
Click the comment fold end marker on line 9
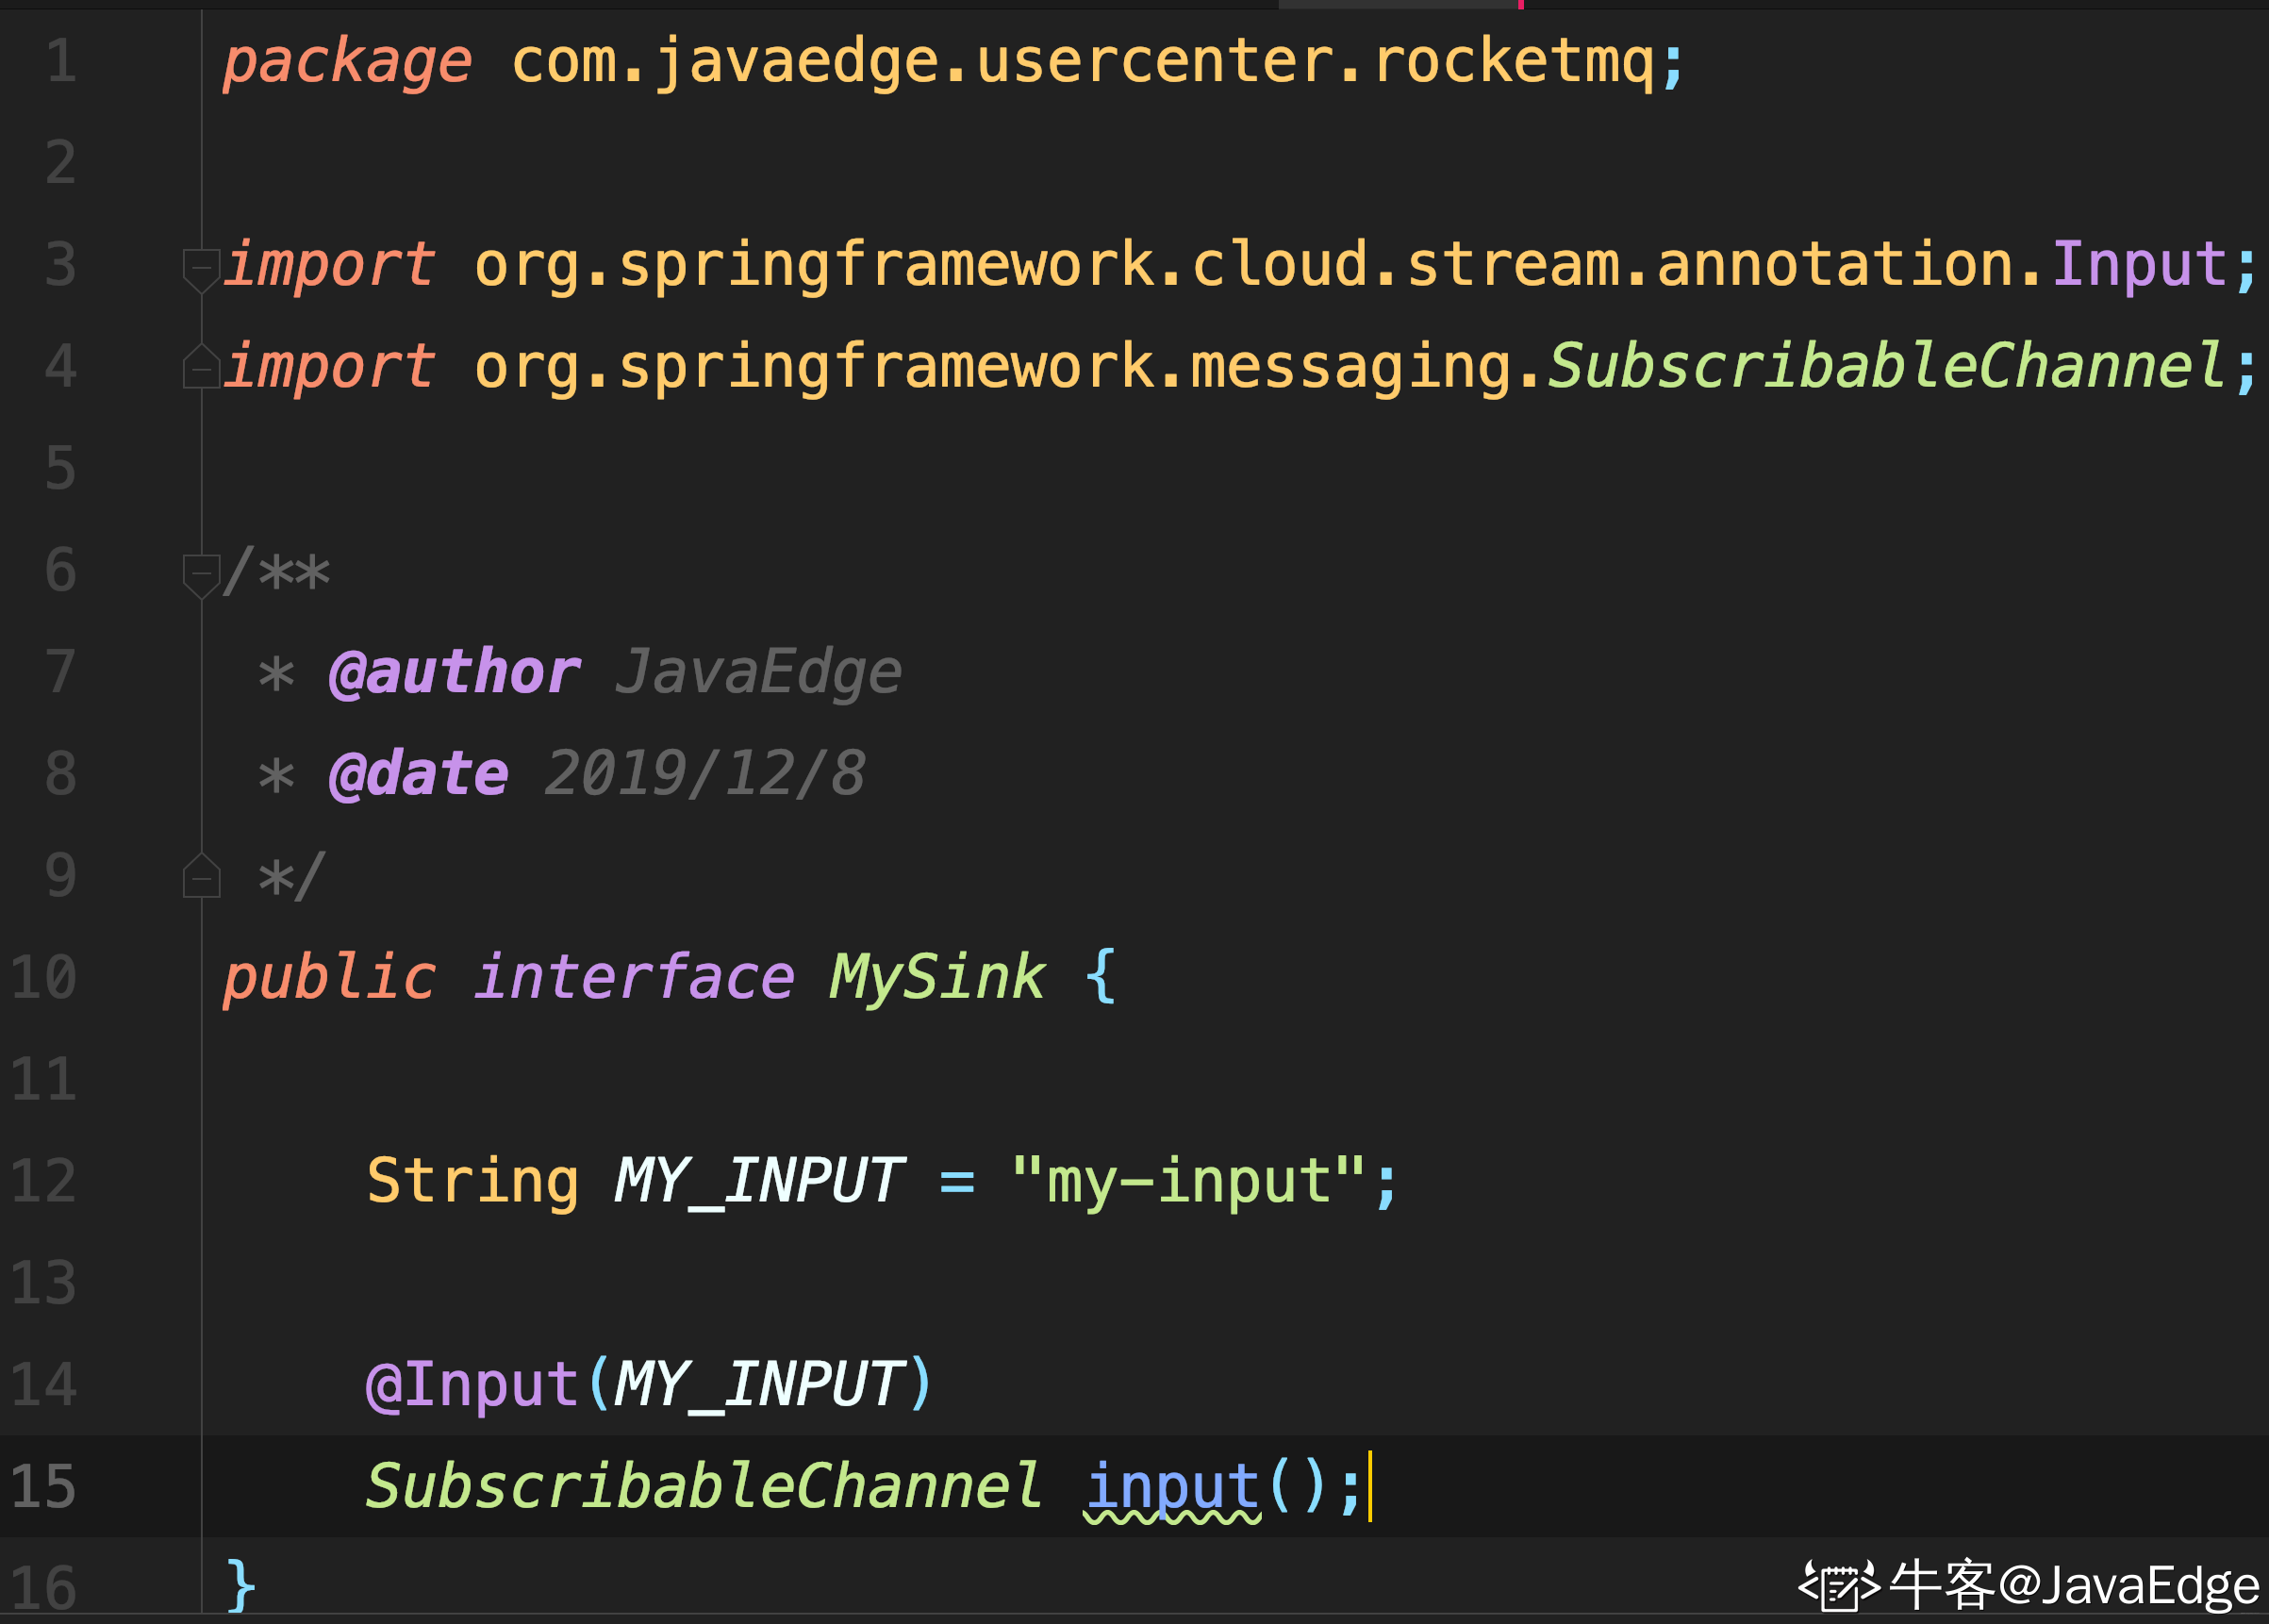(201, 877)
